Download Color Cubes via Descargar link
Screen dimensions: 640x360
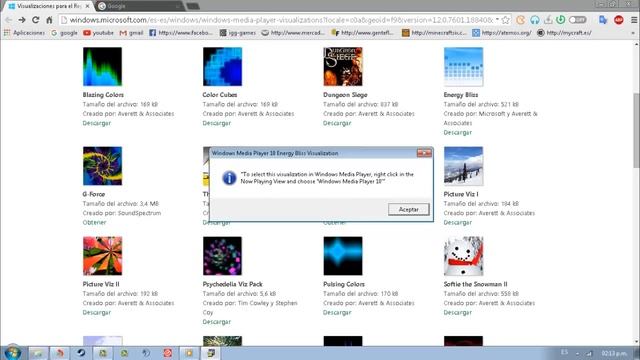(x=217, y=123)
